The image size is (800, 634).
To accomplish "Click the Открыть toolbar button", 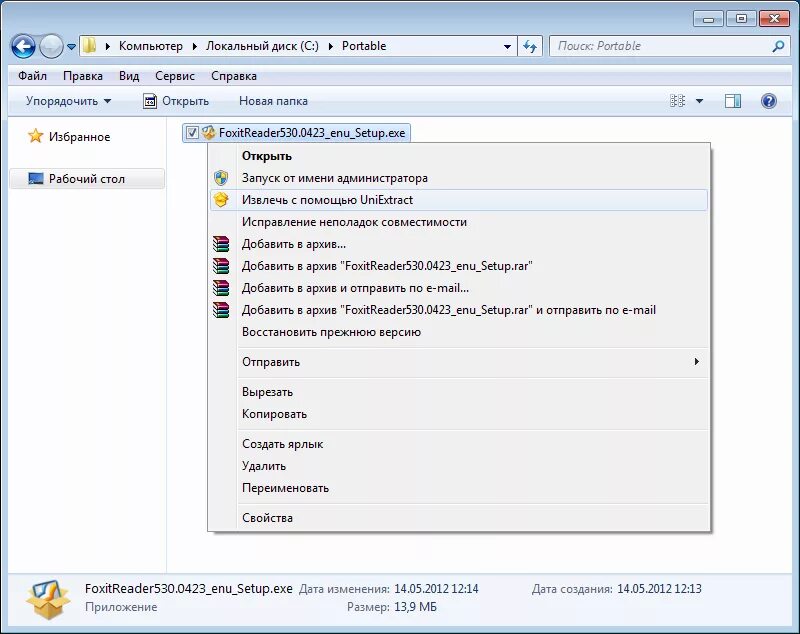I will point(176,101).
